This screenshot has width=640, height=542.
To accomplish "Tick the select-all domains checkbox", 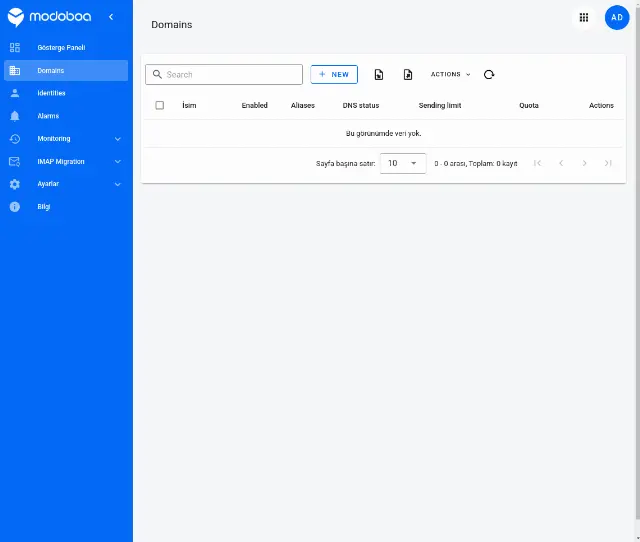I will (160, 105).
